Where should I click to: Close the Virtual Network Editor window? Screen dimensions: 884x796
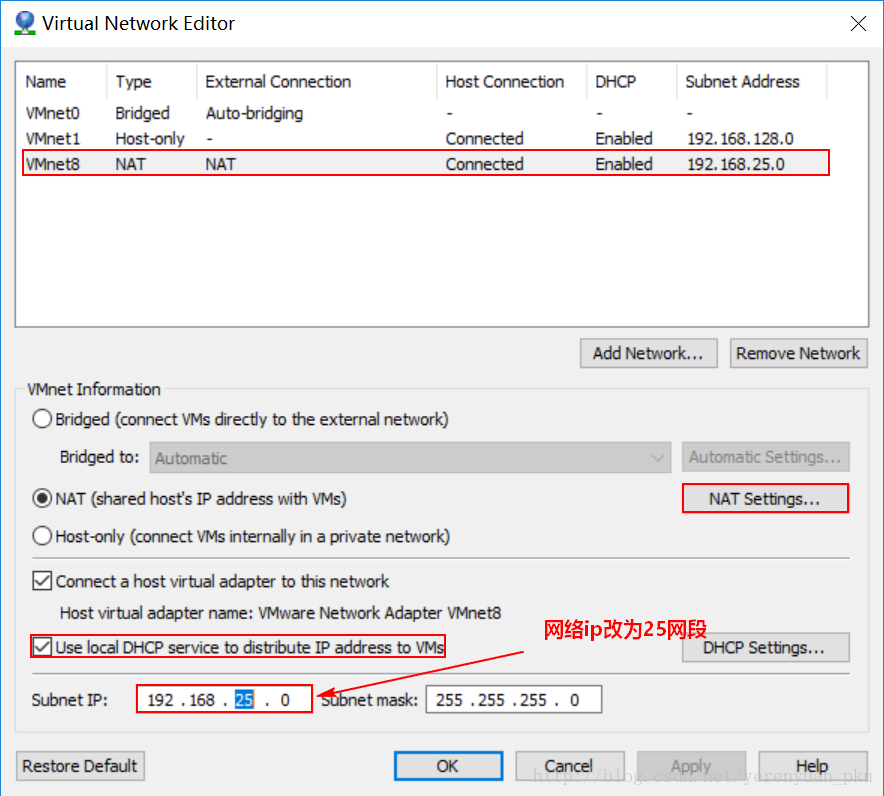(x=858, y=23)
